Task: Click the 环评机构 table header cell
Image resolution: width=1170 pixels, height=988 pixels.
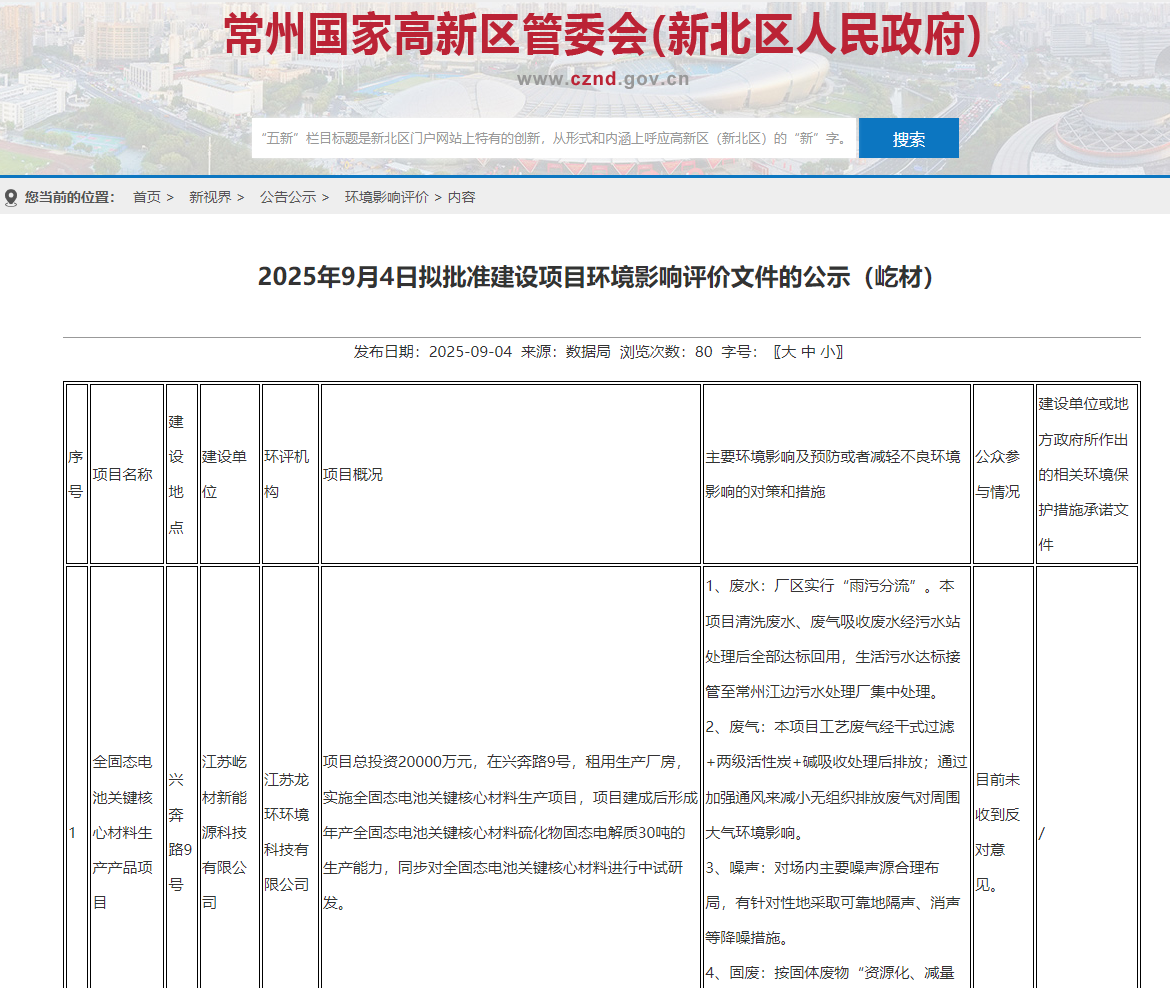Action: [x=290, y=474]
